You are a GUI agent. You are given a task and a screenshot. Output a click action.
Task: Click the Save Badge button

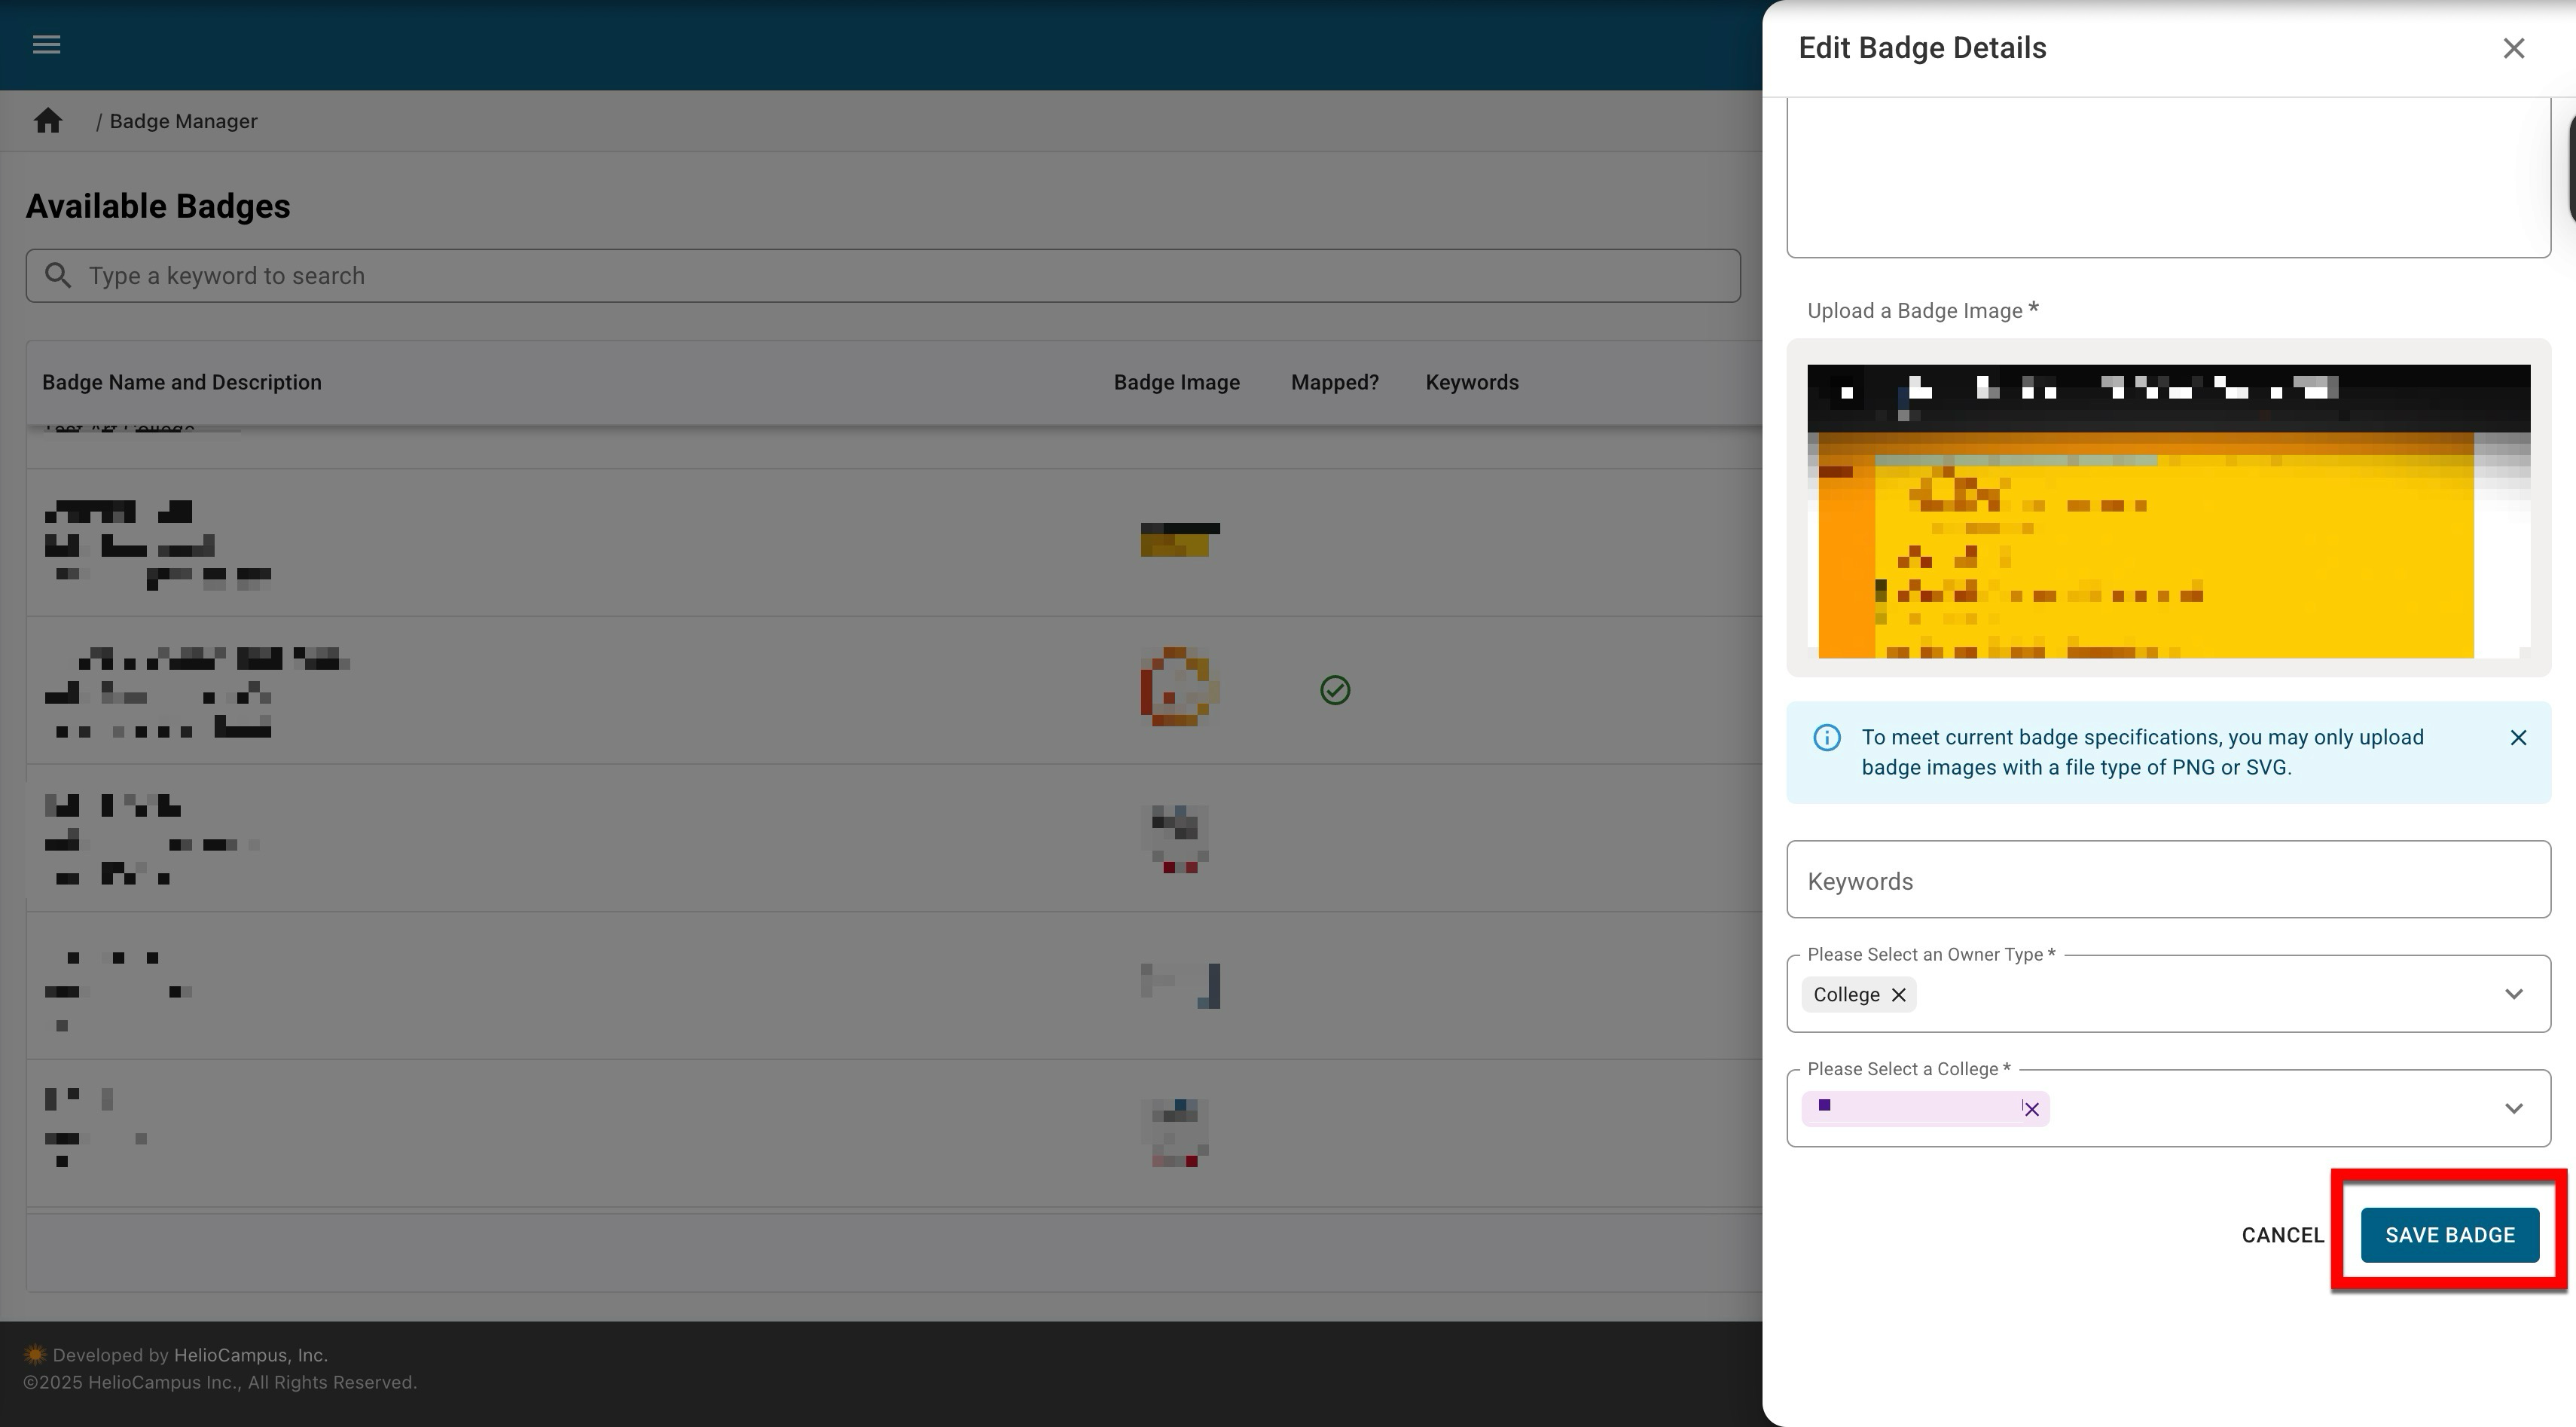point(2449,1235)
